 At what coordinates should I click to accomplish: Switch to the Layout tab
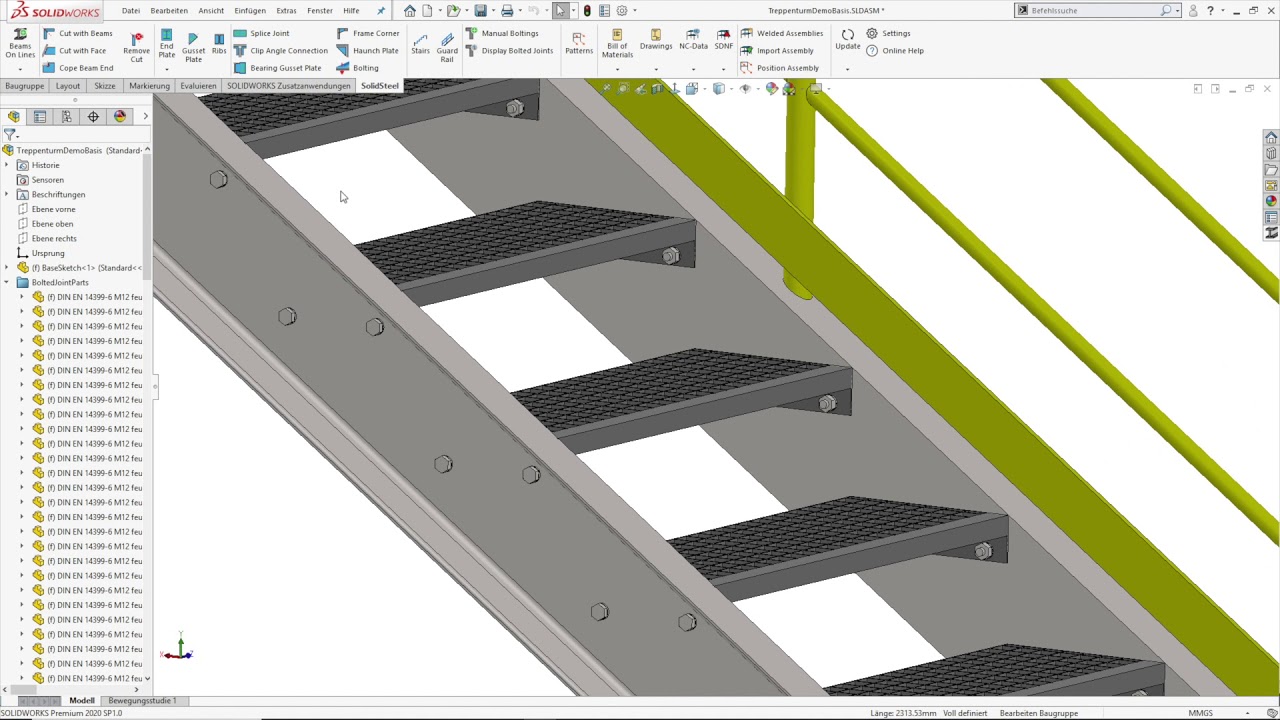68,86
